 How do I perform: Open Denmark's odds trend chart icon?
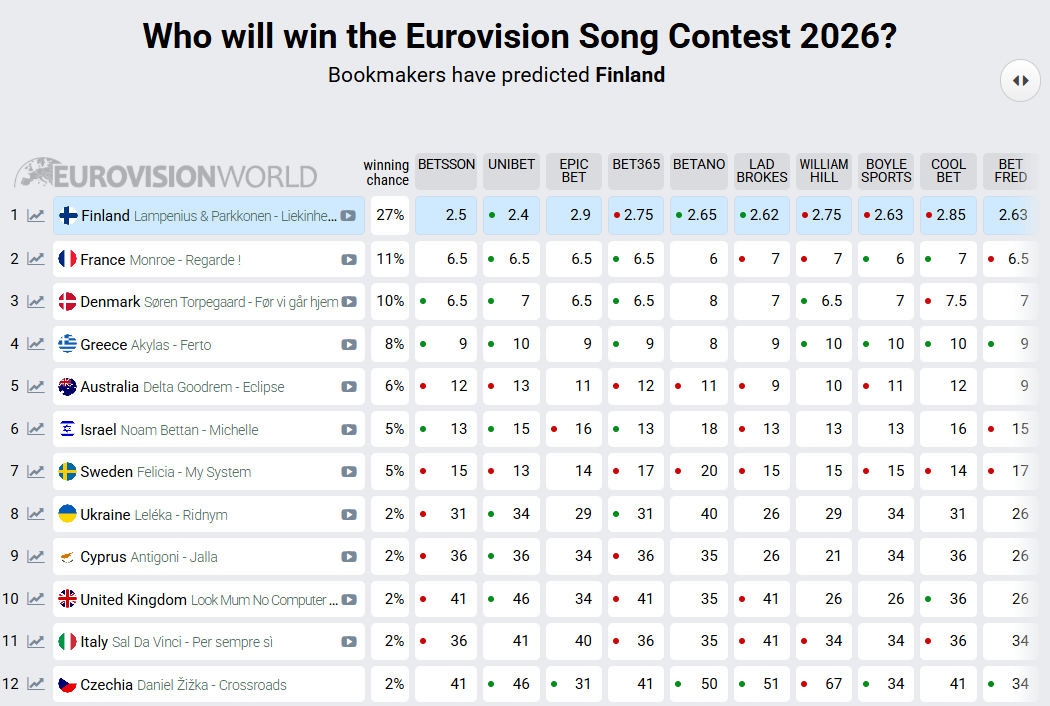(x=36, y=302)
